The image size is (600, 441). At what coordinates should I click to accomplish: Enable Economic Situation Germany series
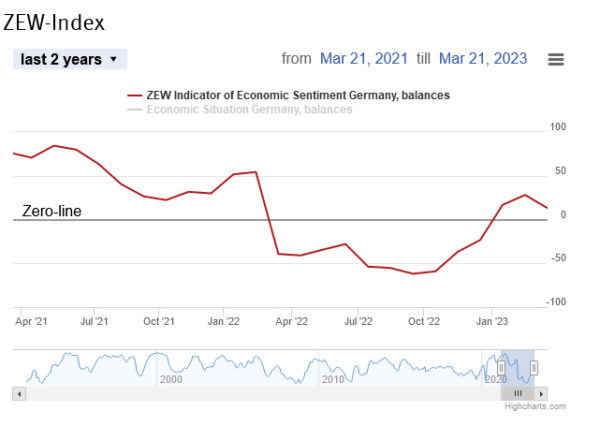click(x=249, y=109)
